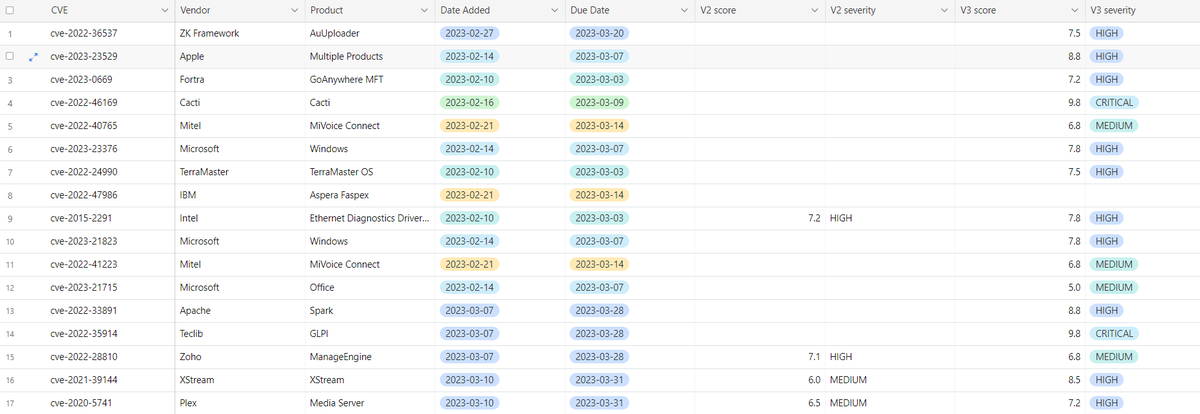Select the cve-2022-46169 cell
Screen dimensions: 1200x414
(109, 102)
